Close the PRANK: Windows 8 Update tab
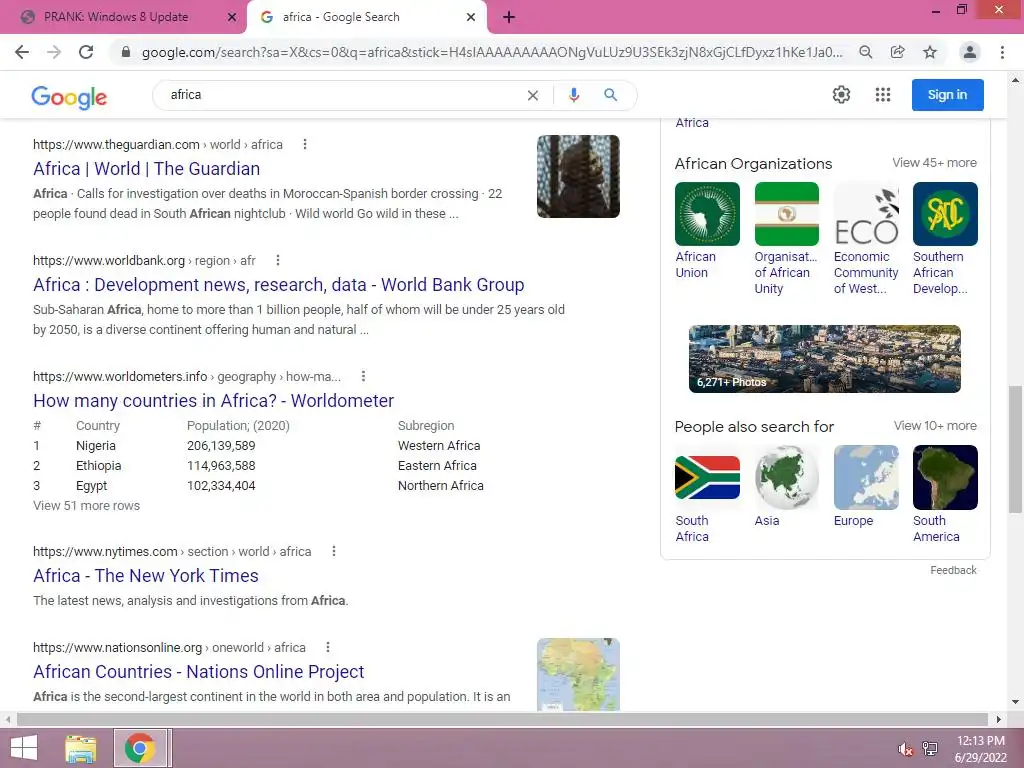This screenshot has width=1024, height=768. (x=232, y=18)
